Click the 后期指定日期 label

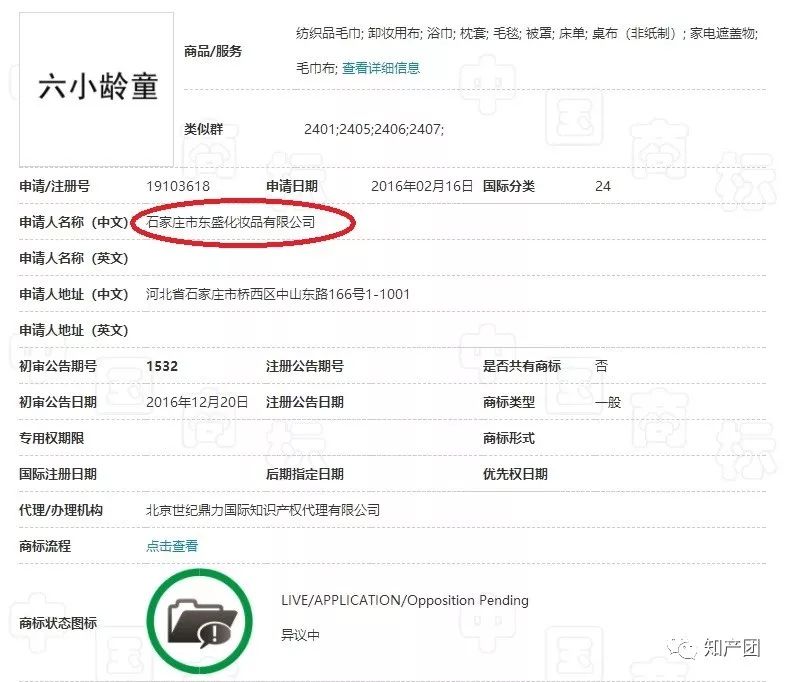point(305,474)
